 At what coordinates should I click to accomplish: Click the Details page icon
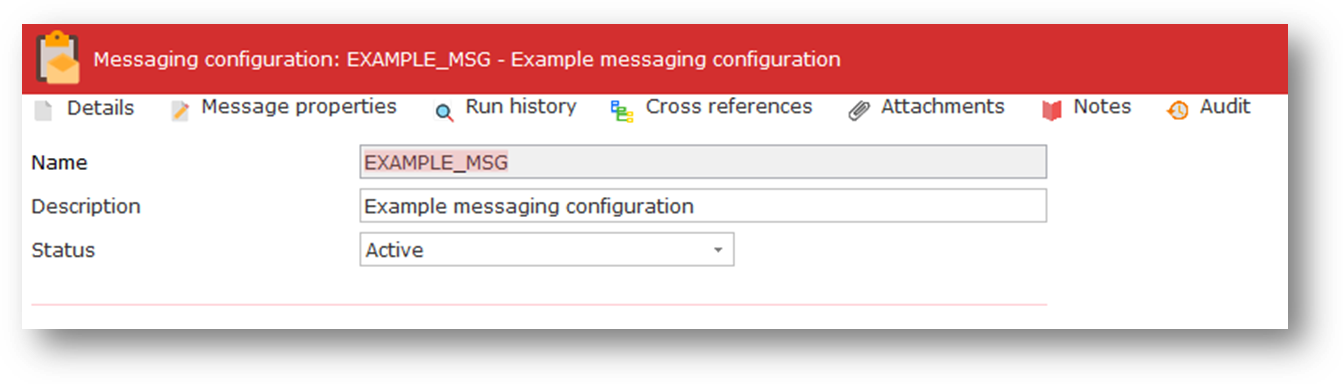pyautogui.click(x=43, y=111)
